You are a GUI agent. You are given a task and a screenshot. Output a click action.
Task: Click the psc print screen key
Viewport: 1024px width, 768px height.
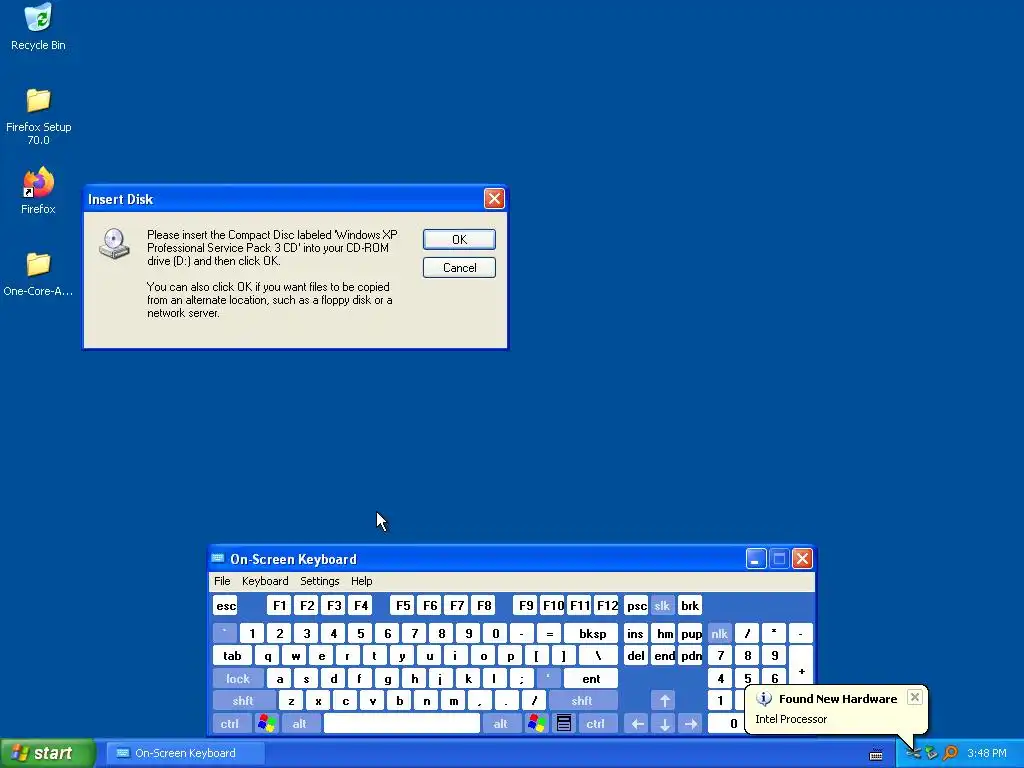(x=636, y=606)
